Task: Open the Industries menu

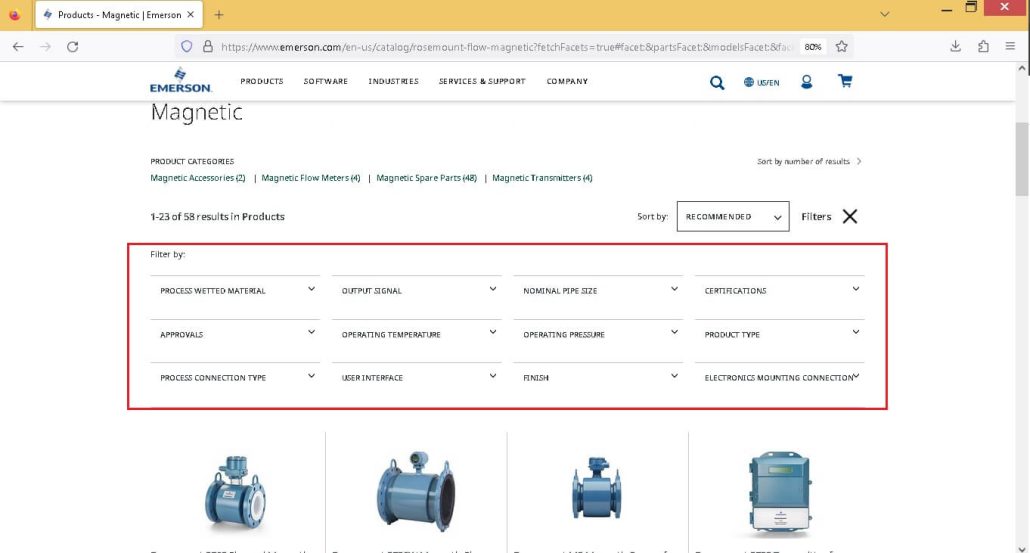Action: point(393,81)
